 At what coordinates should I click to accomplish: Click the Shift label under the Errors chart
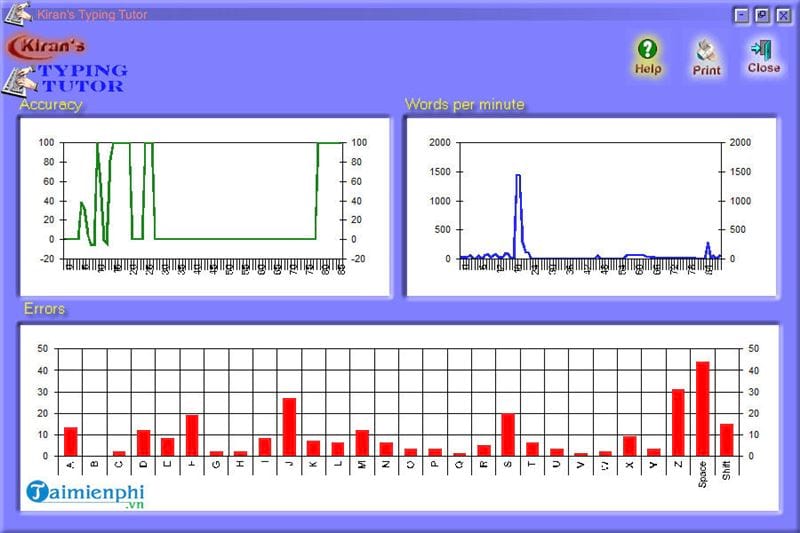click(x=727, y=470)
